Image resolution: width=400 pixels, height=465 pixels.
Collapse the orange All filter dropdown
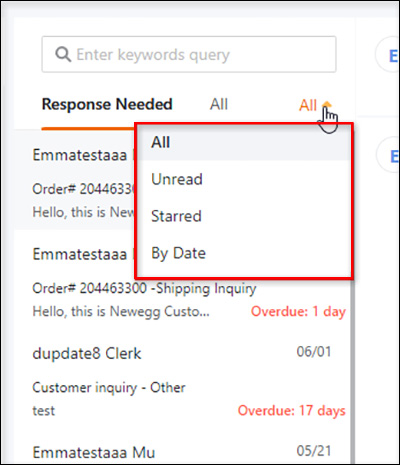(315, 105)
